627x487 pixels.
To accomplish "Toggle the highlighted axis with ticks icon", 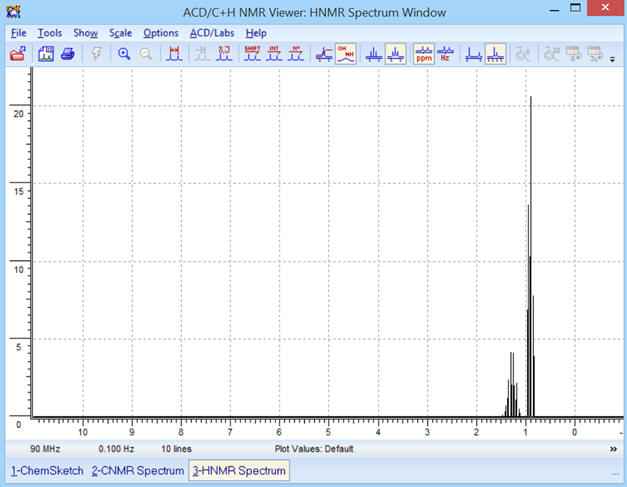I will click(495, 54).
